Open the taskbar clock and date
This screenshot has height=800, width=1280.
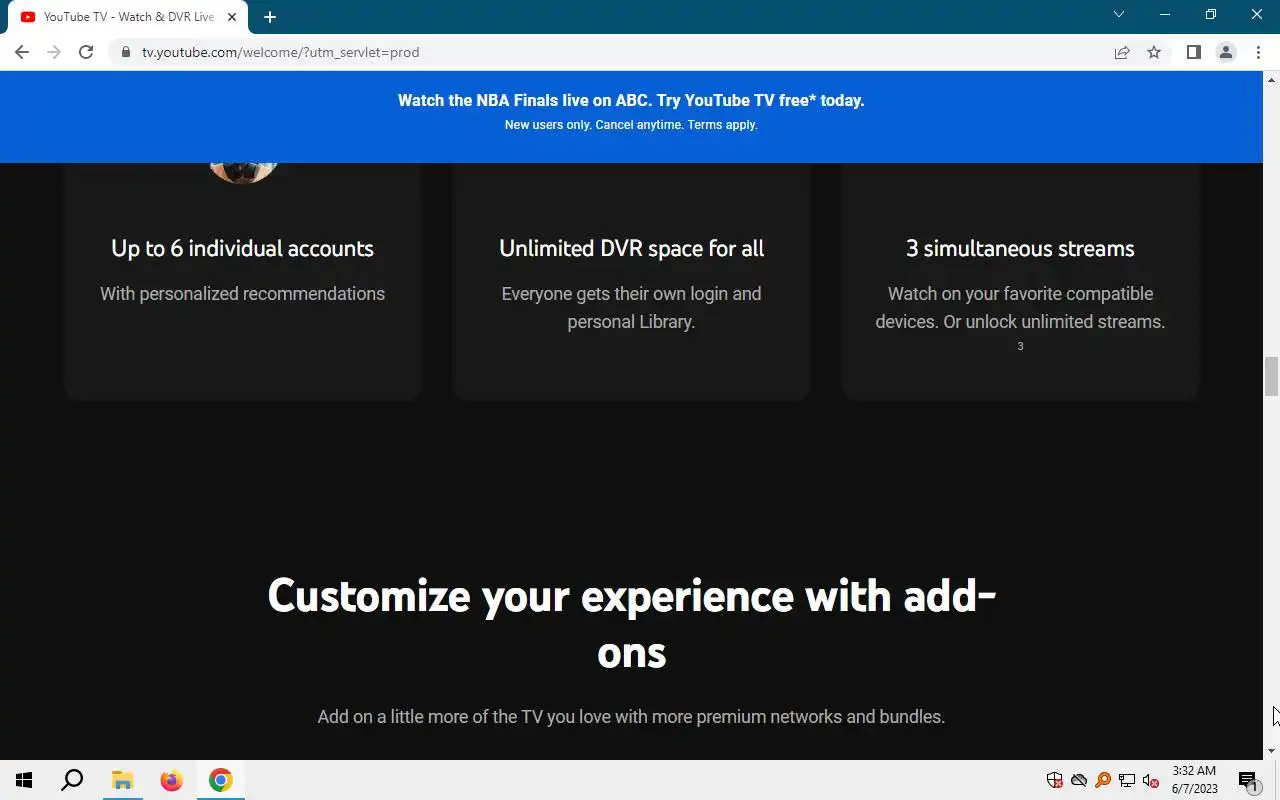click(x=1194, y=780)
